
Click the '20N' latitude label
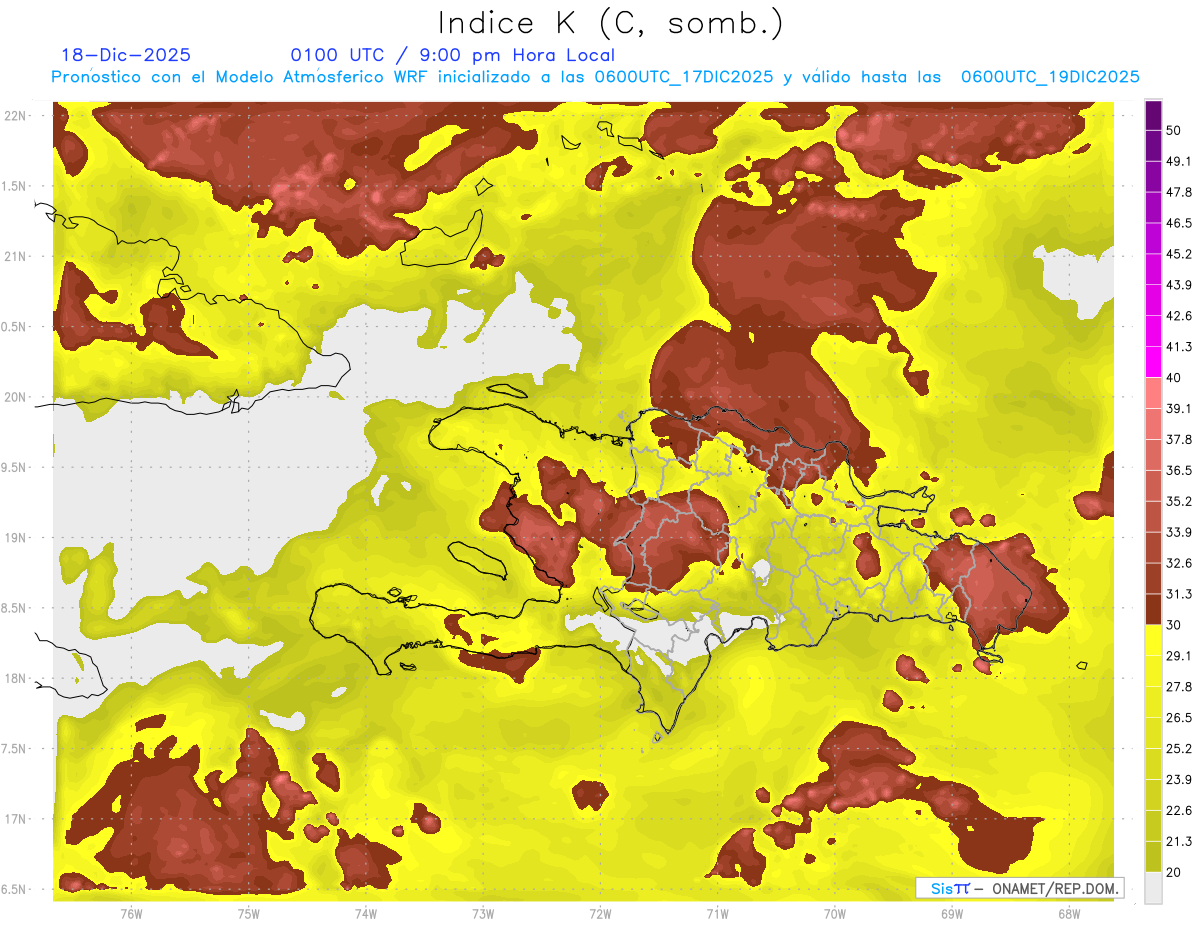tap(15, 397)
